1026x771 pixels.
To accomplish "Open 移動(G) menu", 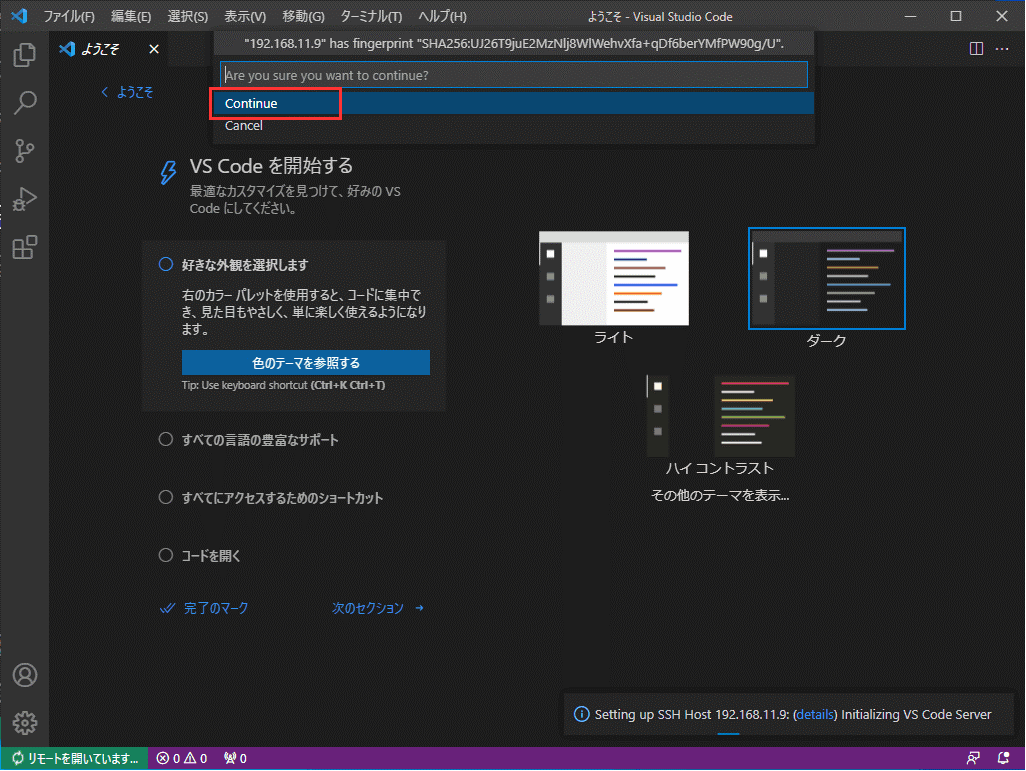I will (x=303, y=16).
